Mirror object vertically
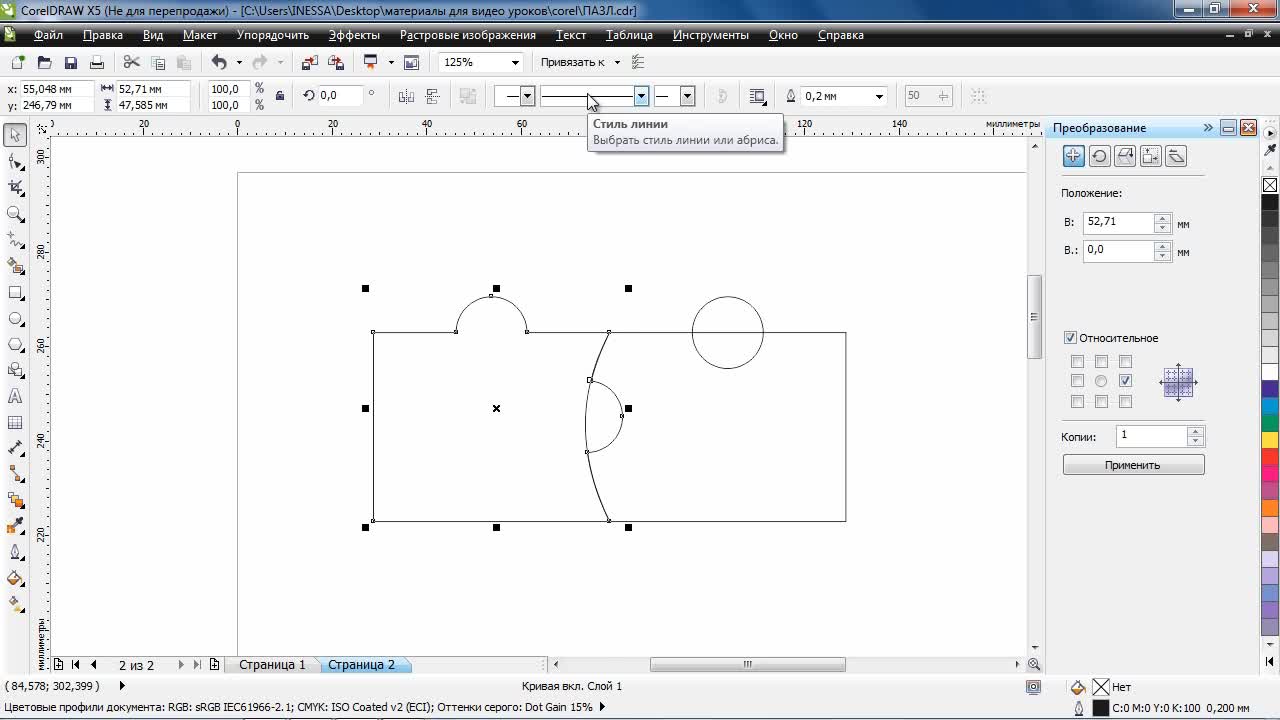The width and height of the screenshot is (1280, 720). [432, 96]
